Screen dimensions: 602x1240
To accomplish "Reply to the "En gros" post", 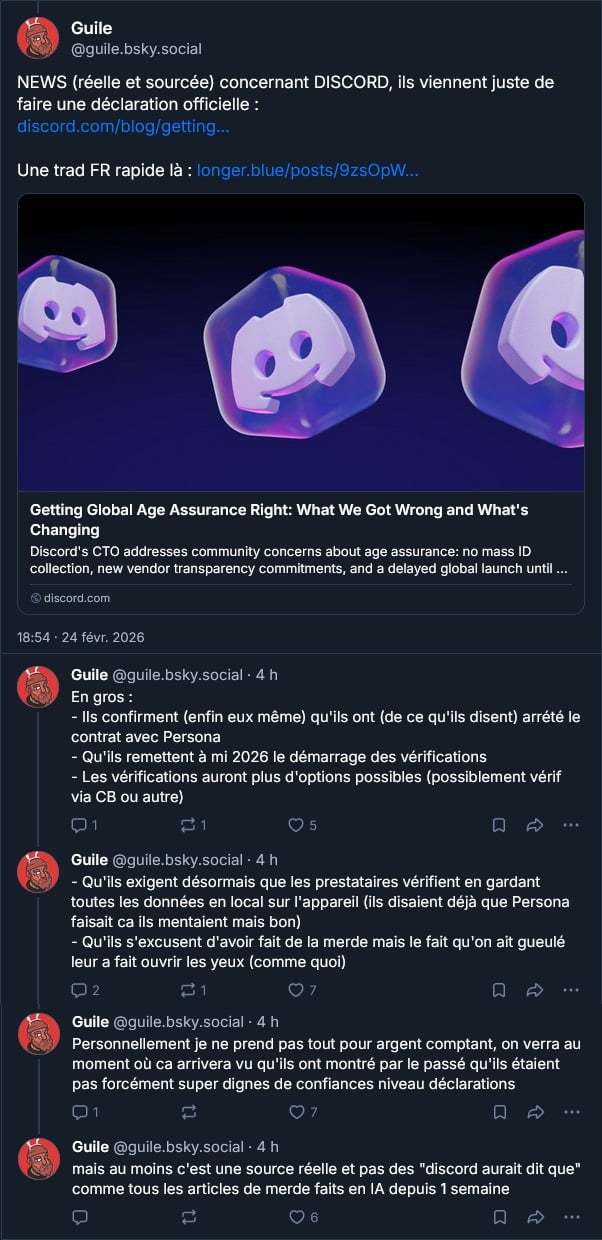I will 80,825.
